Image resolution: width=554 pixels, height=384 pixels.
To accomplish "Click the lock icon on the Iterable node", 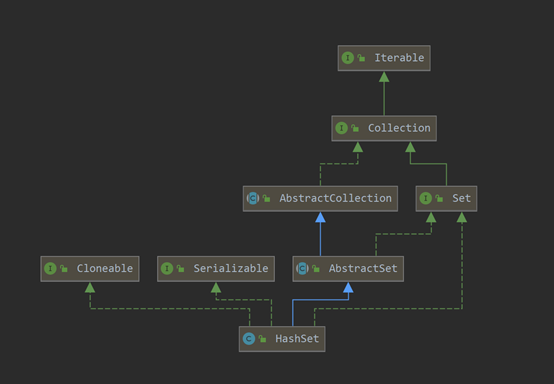I will pyautogui.click(x=361, y=58).
